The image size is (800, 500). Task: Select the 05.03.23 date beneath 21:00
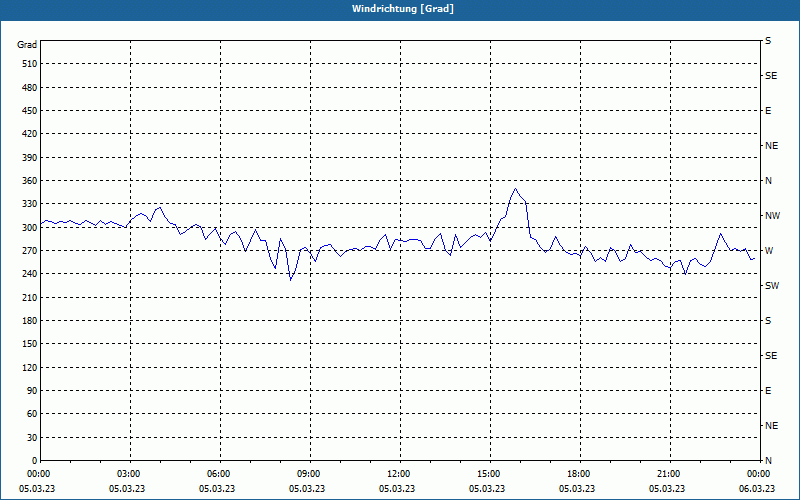(x=667, y=489)
